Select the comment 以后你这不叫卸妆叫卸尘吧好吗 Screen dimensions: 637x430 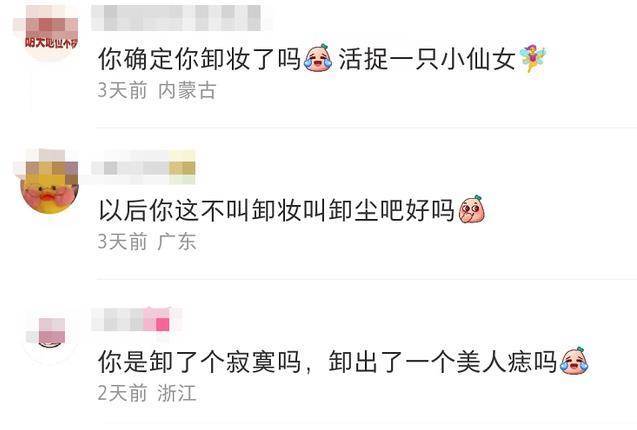click(277, 211)
